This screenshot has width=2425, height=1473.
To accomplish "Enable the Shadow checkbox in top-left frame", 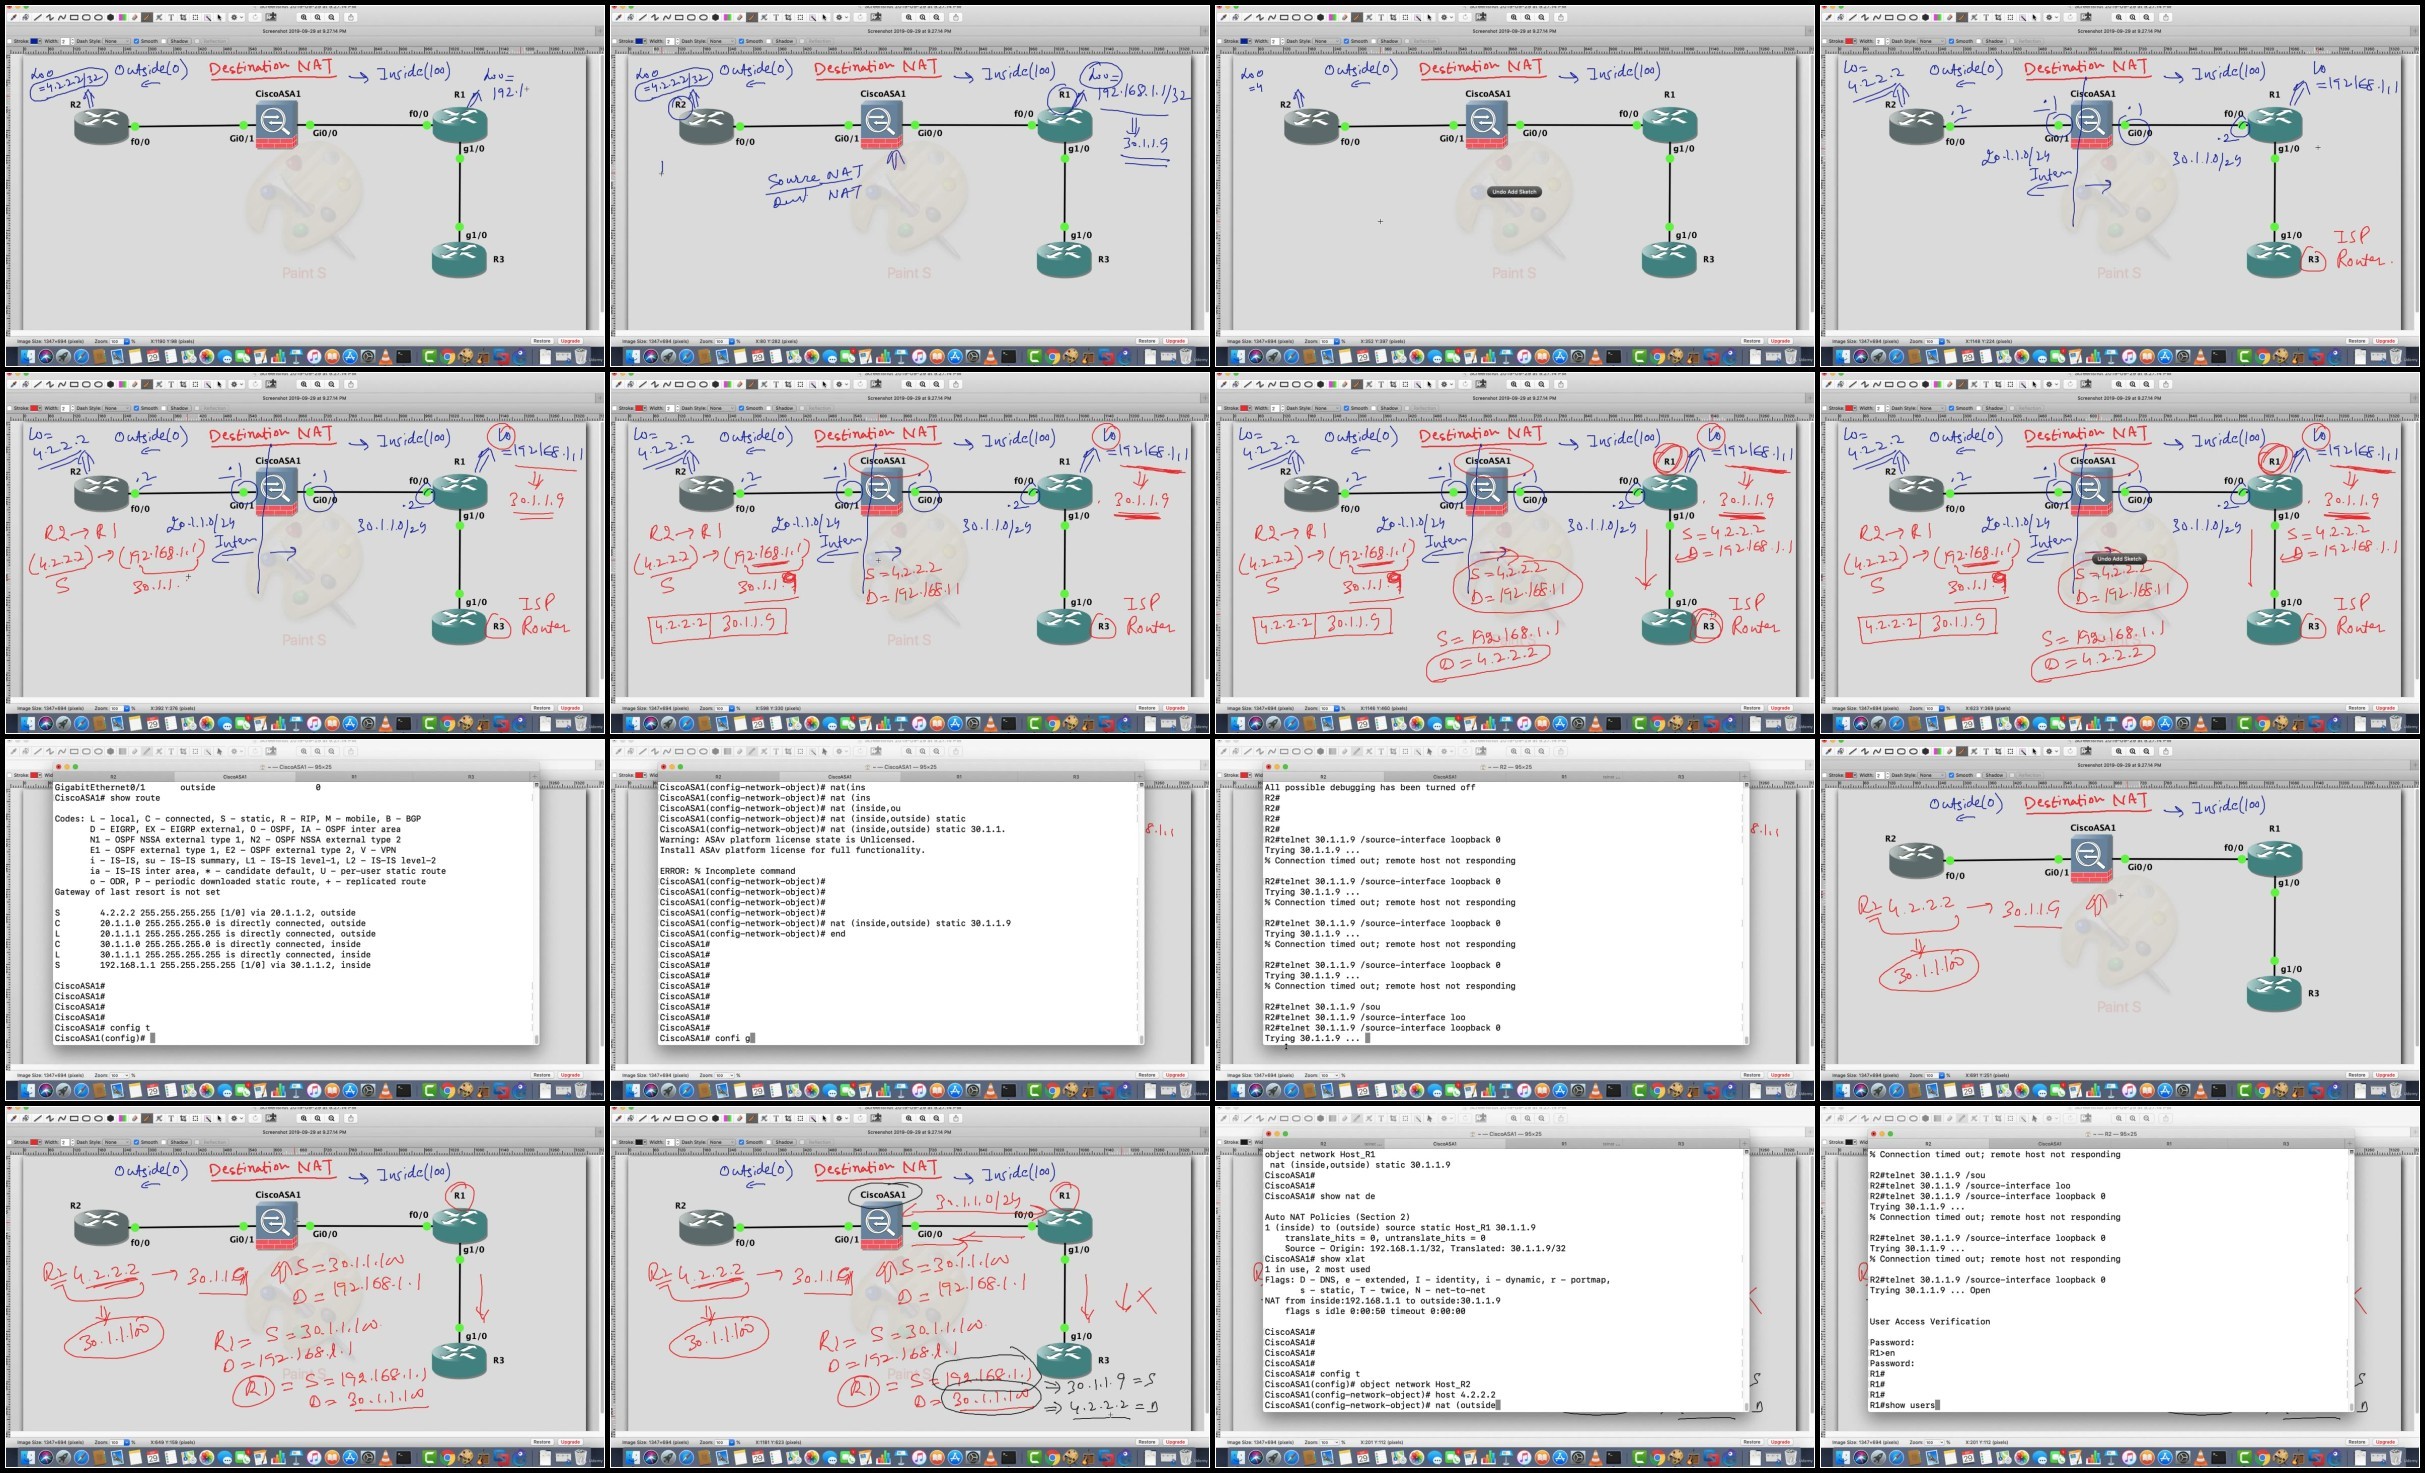I will coord(164,41).
